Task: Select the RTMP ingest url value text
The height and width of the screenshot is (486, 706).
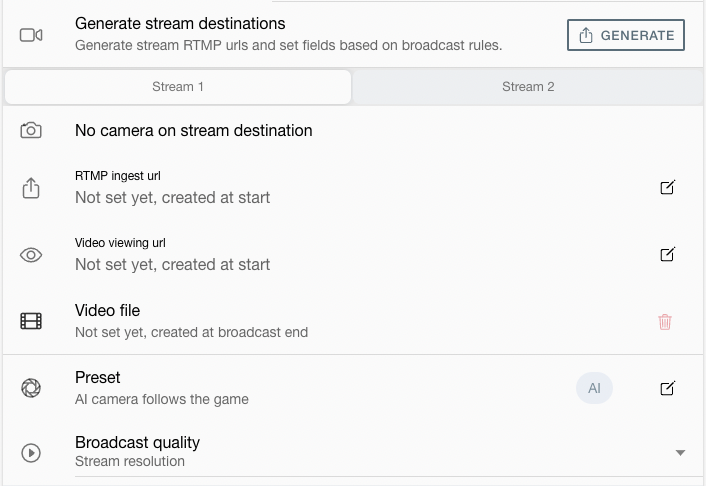Action: tap(172, 198)
